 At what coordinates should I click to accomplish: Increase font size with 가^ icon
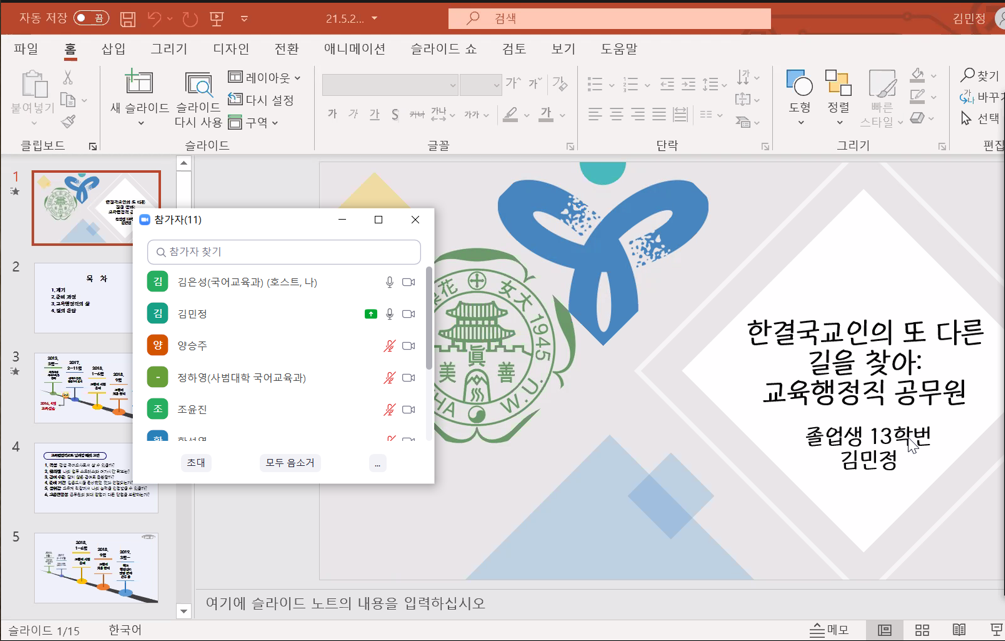click(512, 83)
